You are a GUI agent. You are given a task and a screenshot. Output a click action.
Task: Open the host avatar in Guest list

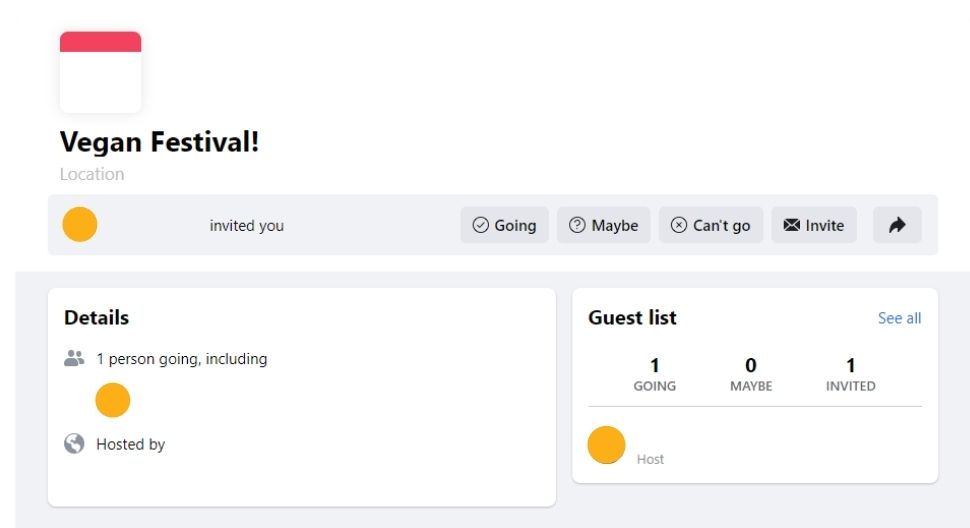click(x=606, y=445)
